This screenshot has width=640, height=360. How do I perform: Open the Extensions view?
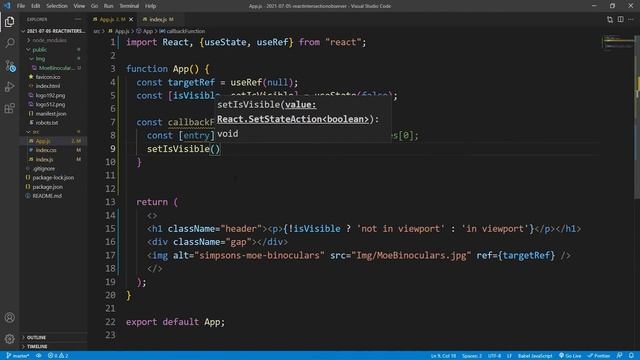click(9, 108)
